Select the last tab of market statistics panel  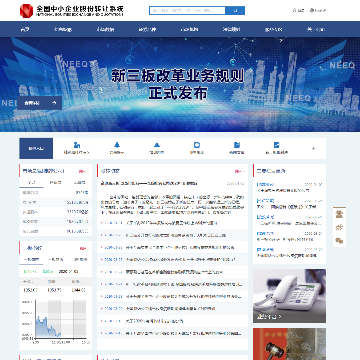pyautogui.click(x=79, y=182)
